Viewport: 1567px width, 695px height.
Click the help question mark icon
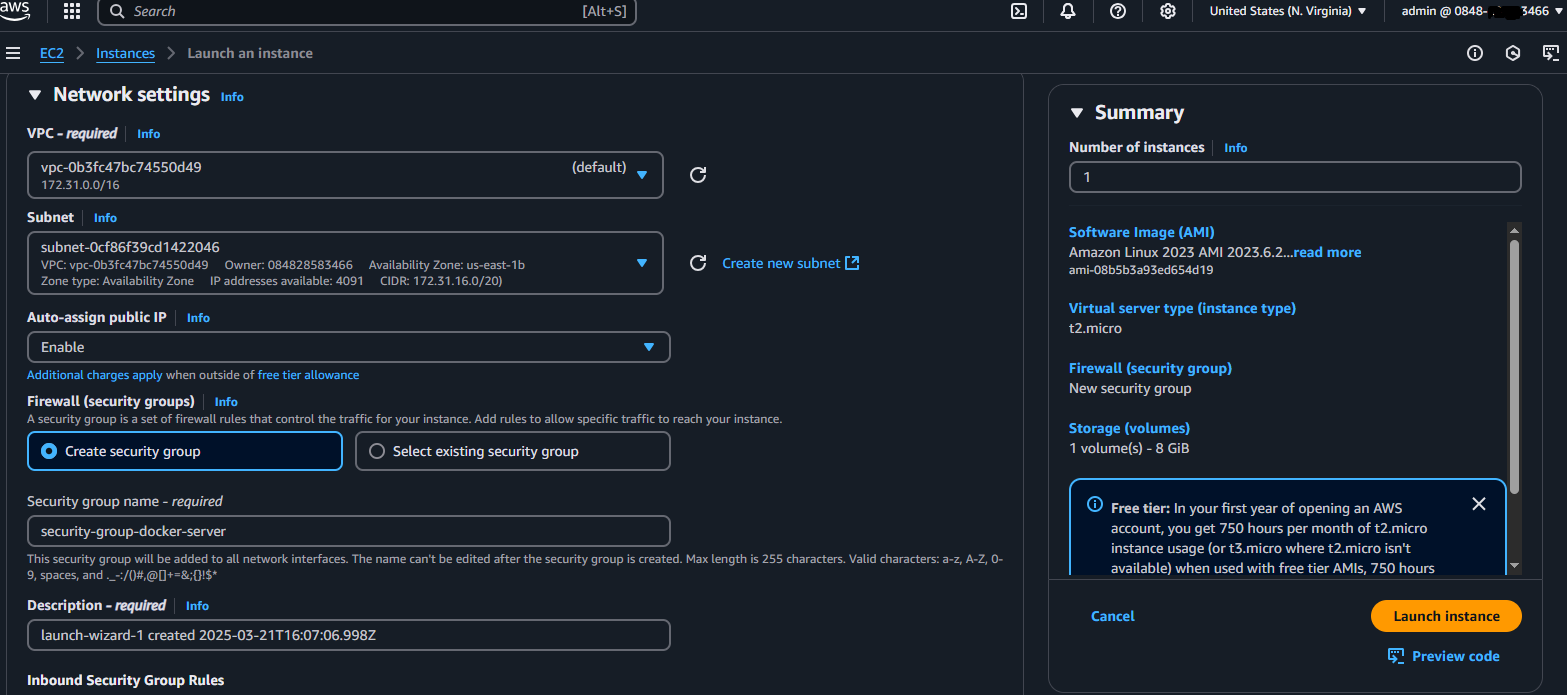point(1118,11)
